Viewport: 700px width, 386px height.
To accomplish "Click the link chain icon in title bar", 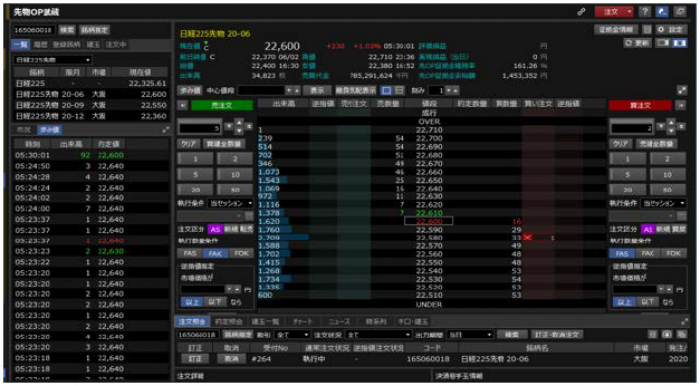I will [581, 12].
